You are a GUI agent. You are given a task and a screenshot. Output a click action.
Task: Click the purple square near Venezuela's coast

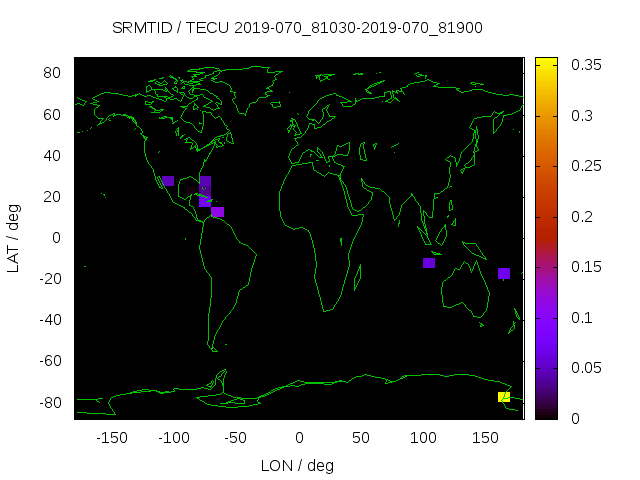218,212
